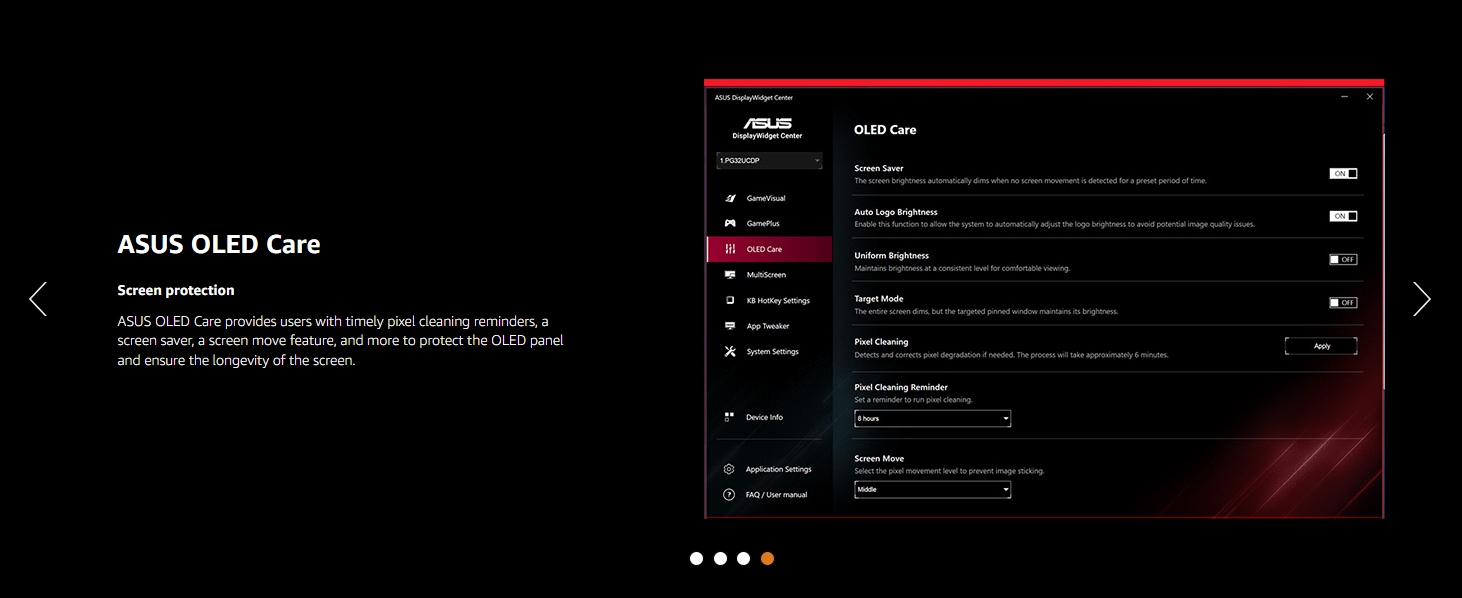Screen dimensions: 1462x598
Task: Jump to the first carousel dot
Action: [697, 558]
